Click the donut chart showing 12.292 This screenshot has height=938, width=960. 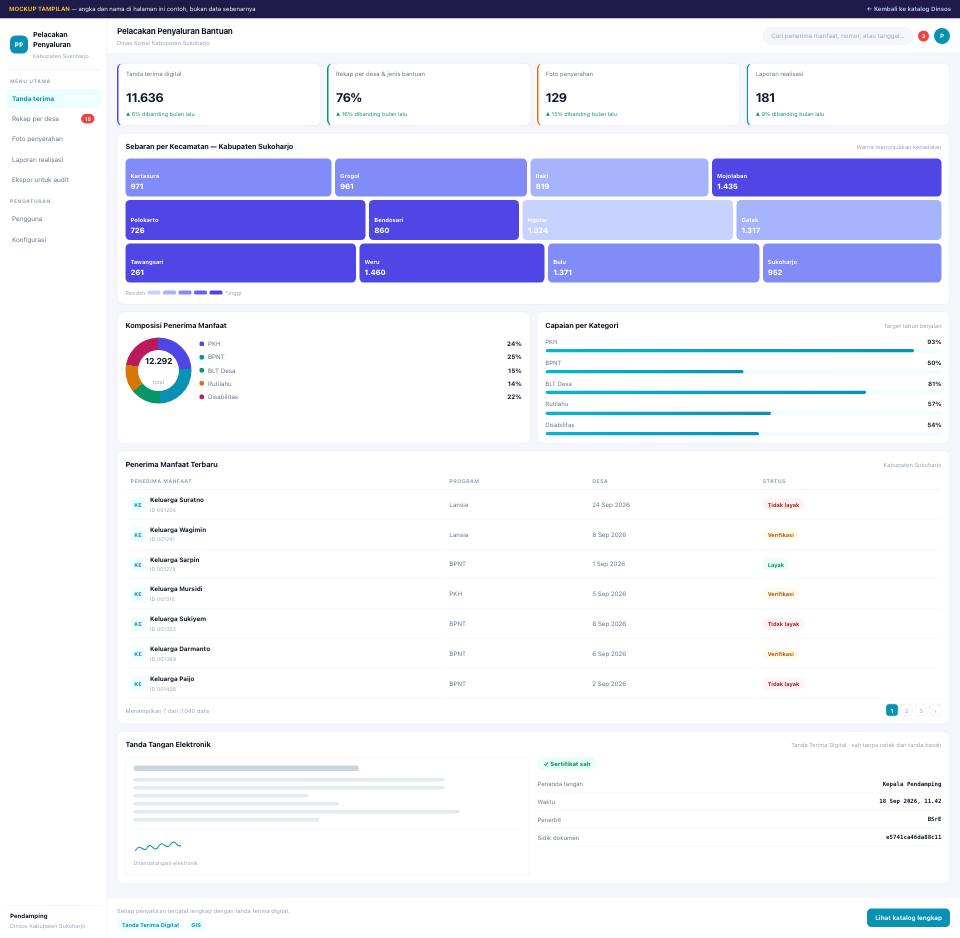[x=159, y=370]
